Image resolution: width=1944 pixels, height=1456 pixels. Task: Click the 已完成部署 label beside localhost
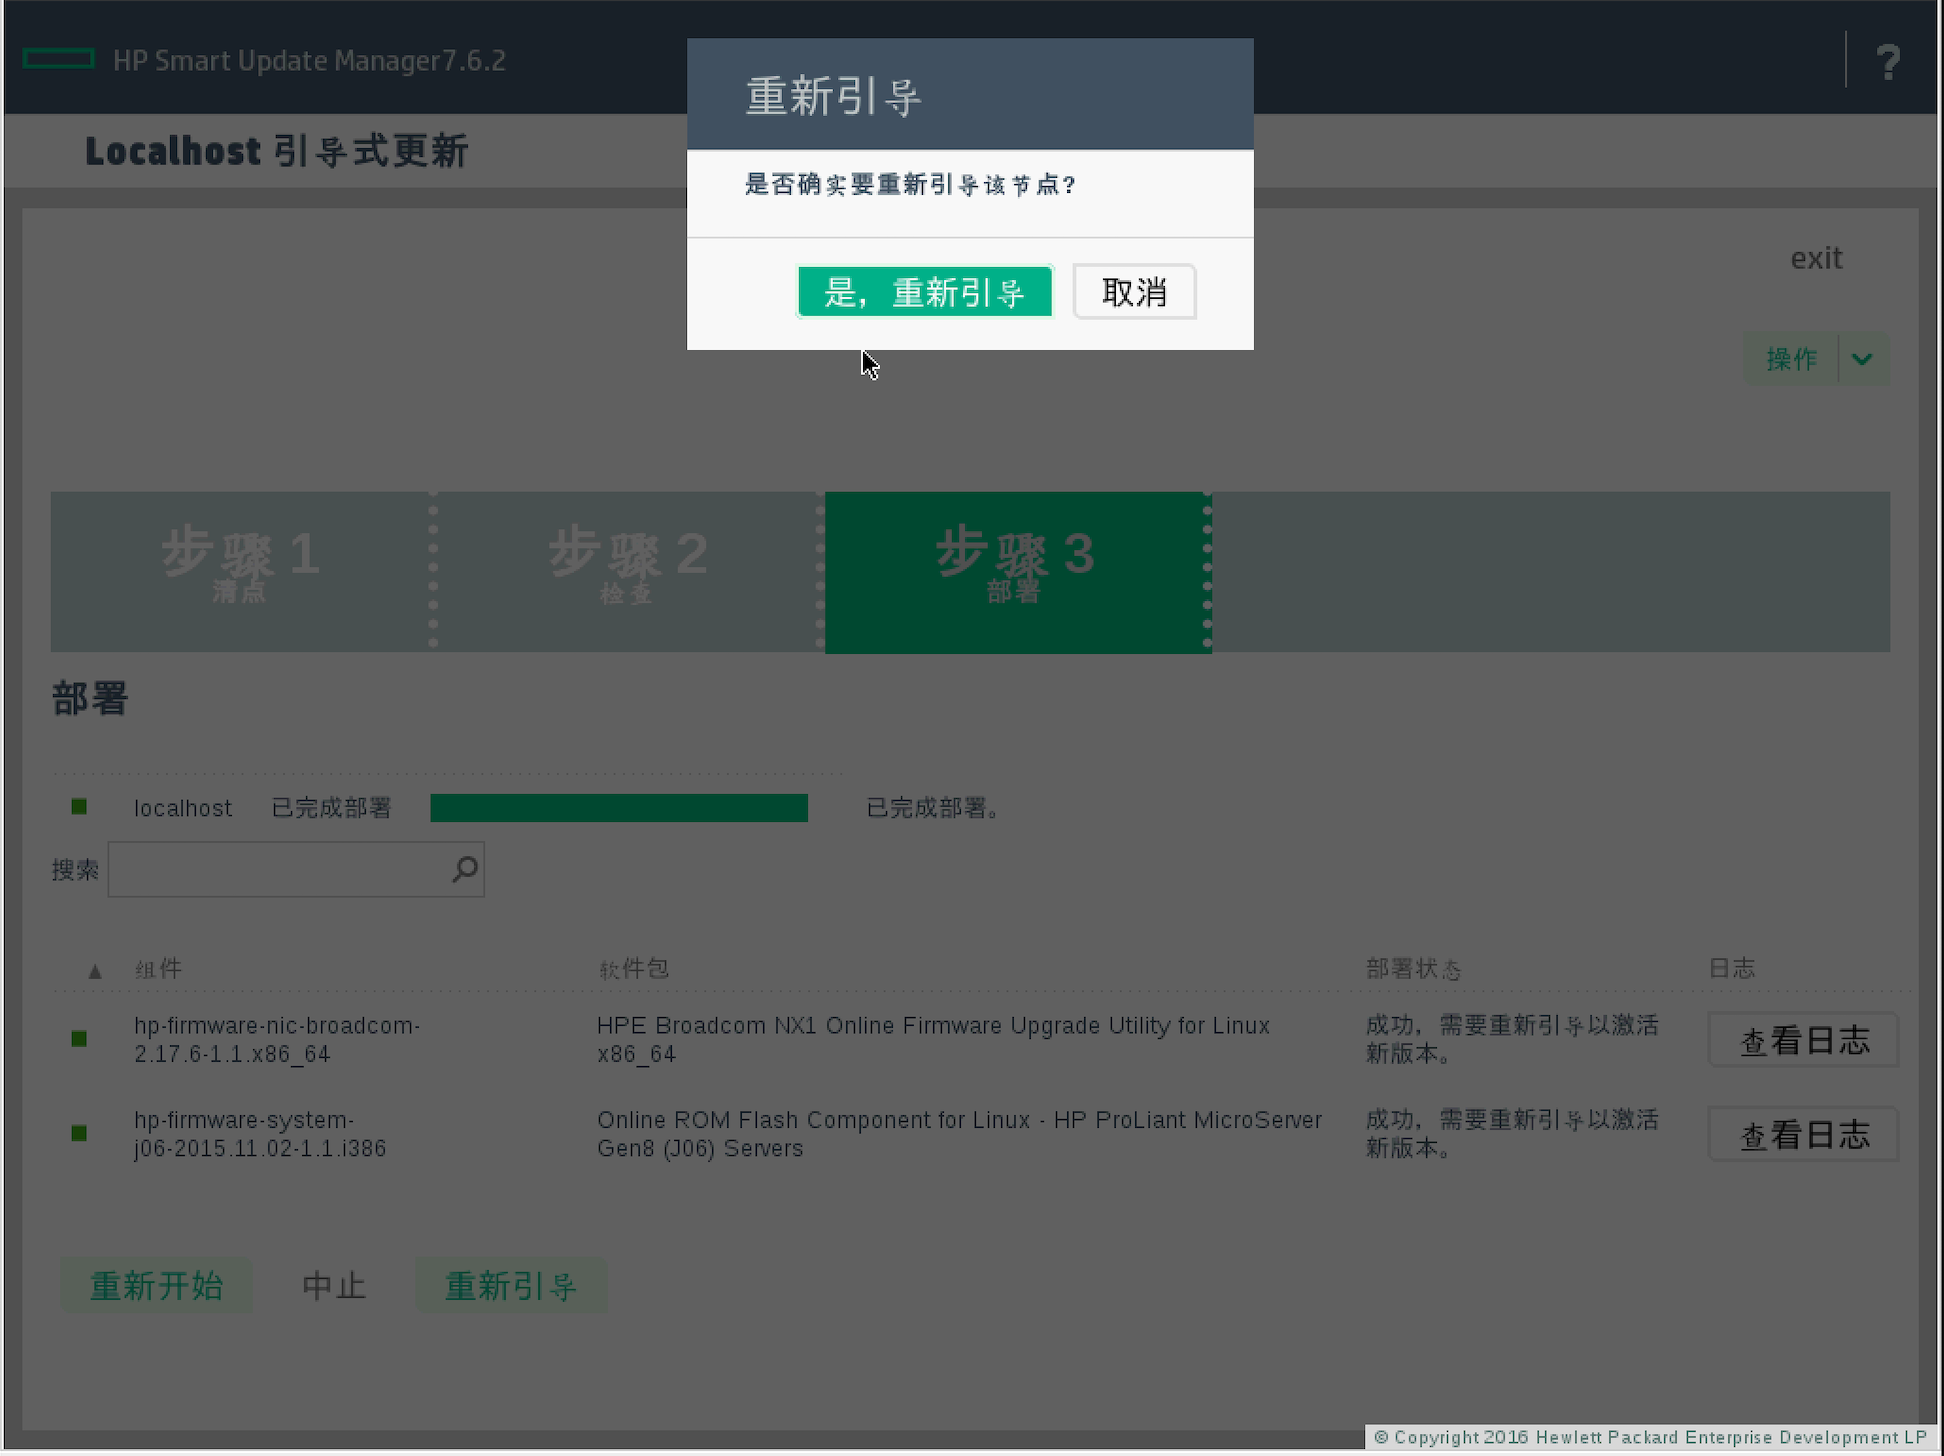tap(331, 808)
